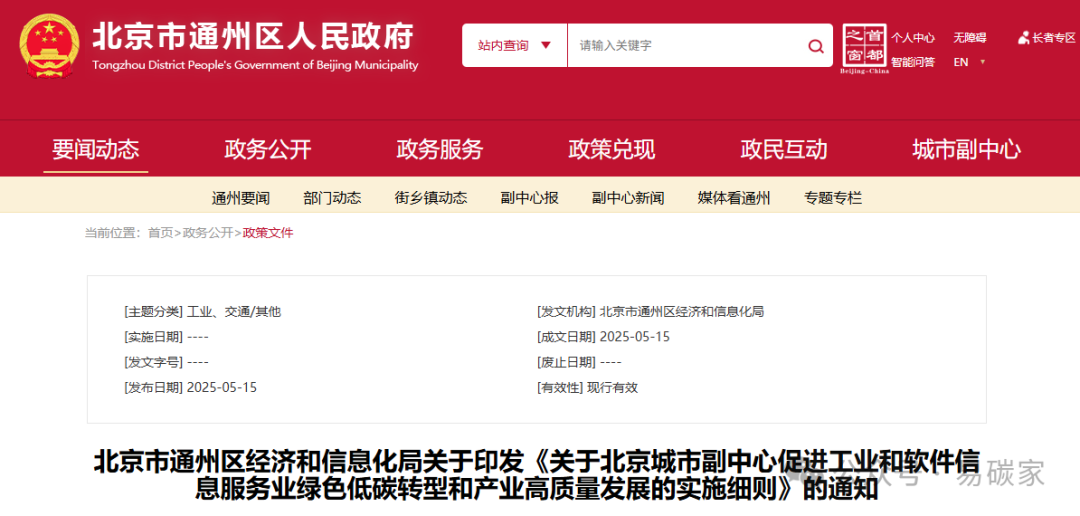Click the 发文机构 北京市通州区经济和信息化局 text
Image resolution: width=1080 pixels, height=516 pixels.
650,311
